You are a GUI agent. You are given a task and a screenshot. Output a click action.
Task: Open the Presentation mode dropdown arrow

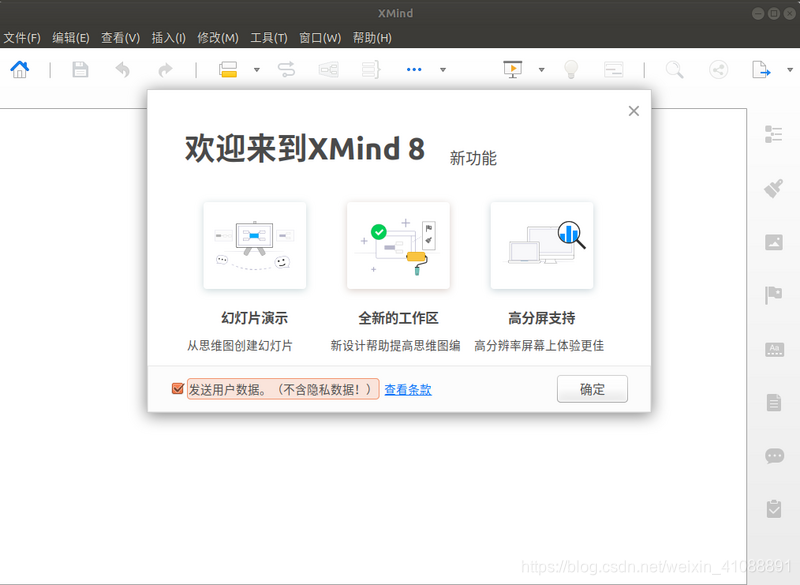pyautogui.click(x=541, y=70)
